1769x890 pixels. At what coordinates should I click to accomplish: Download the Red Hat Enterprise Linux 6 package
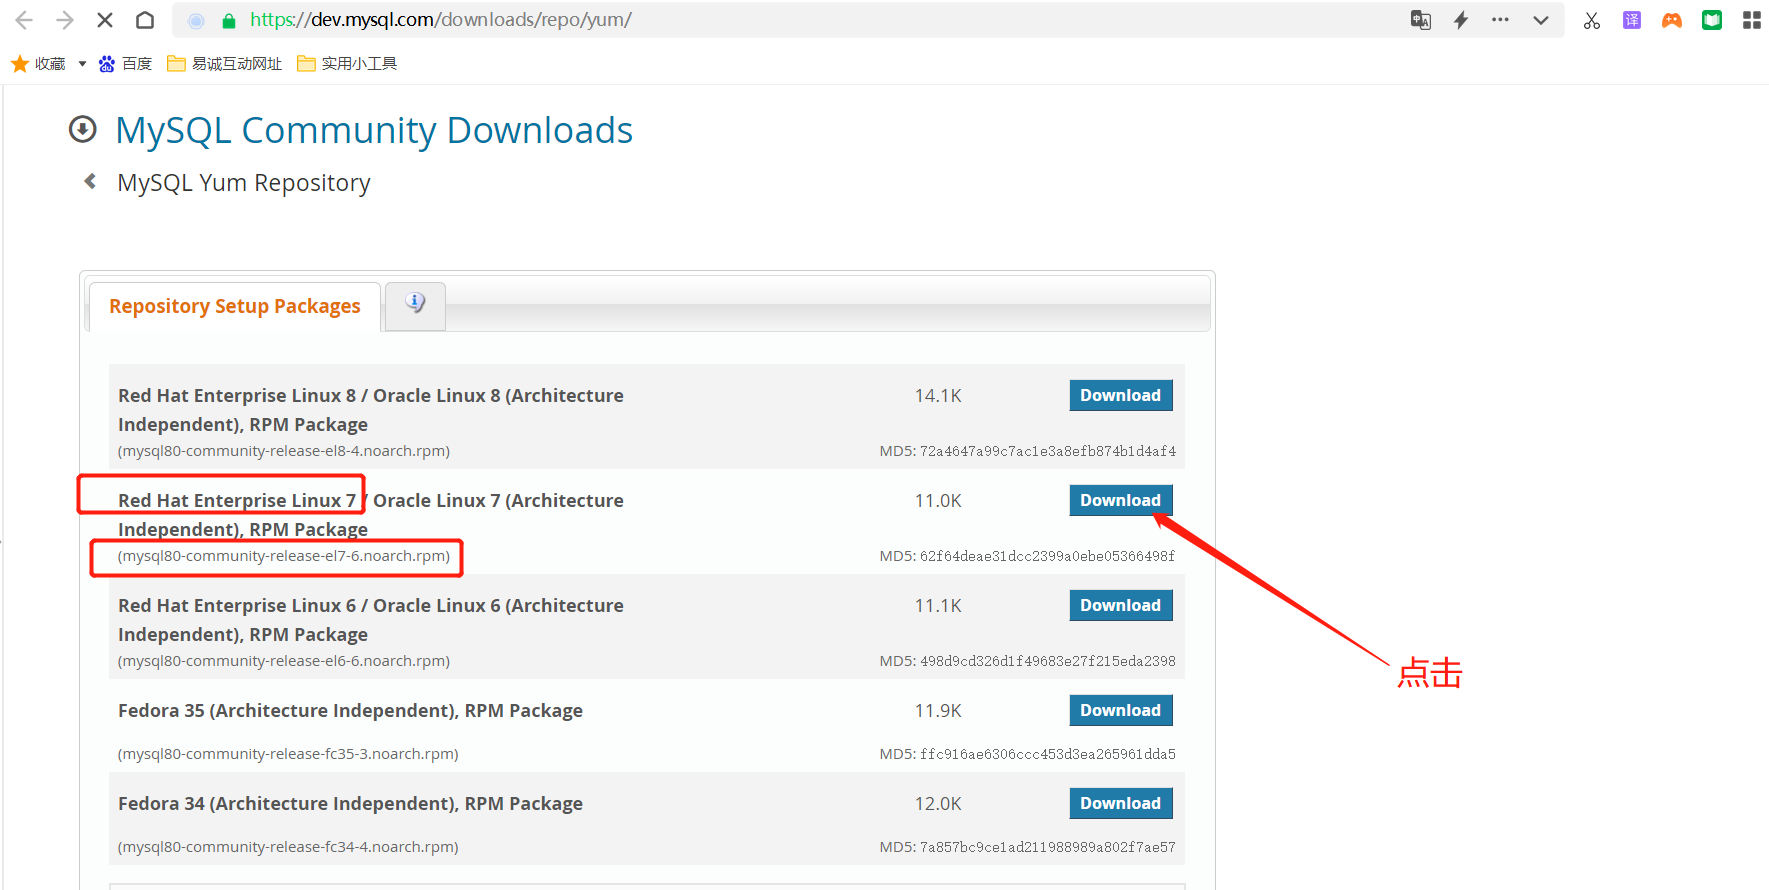coord(1121,605)
